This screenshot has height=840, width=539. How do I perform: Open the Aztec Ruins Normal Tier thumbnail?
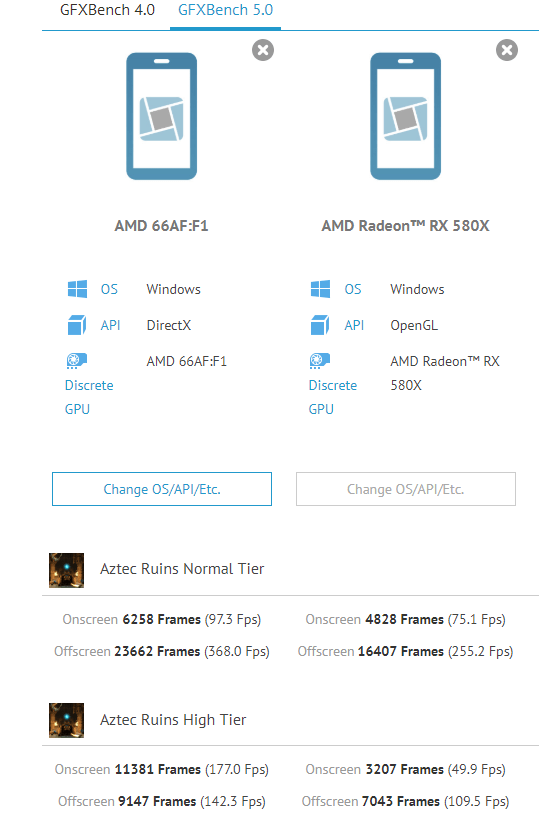pyautogui.click(x=66, y=570)
